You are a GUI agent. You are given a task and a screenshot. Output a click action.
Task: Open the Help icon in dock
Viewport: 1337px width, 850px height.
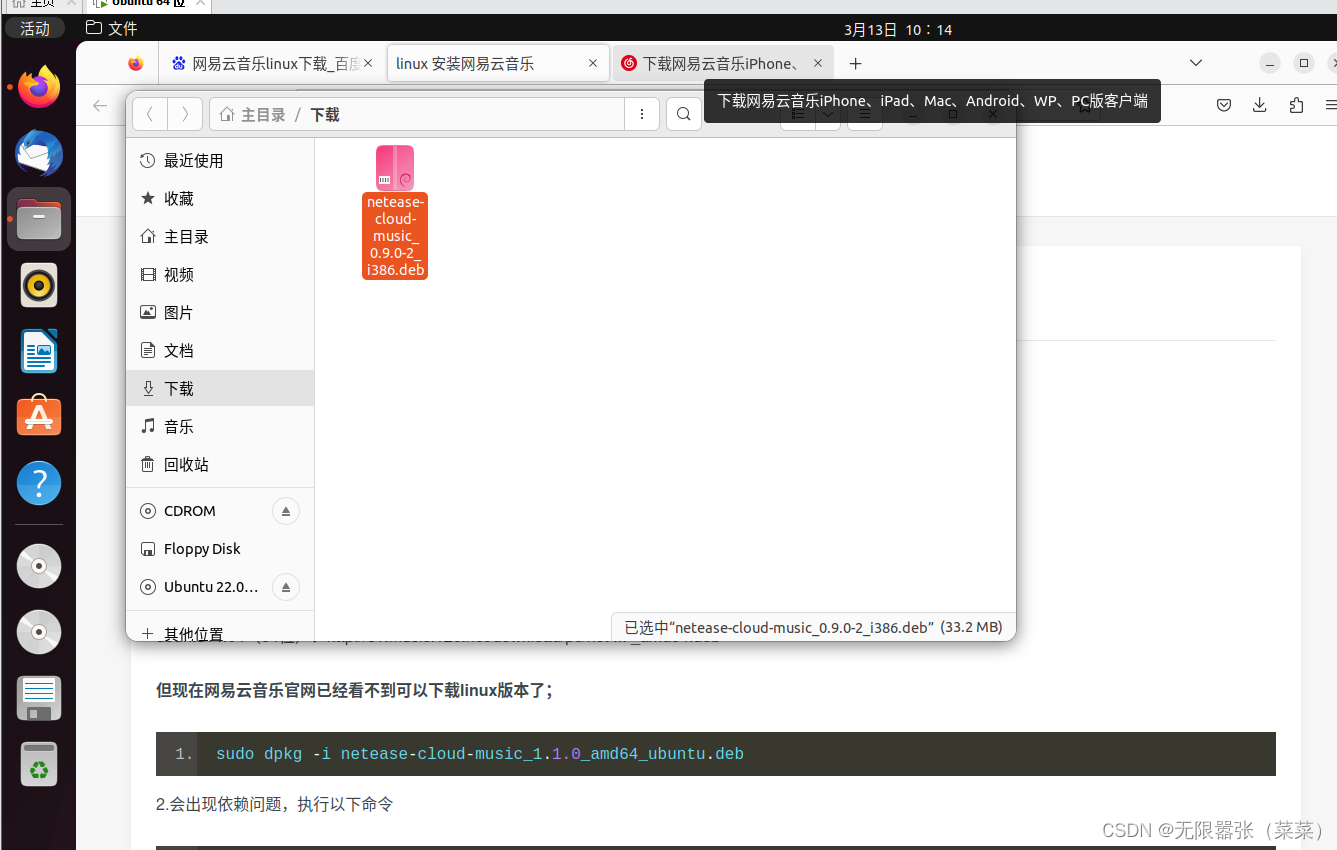pyautogui.click(x=39, y=483)
